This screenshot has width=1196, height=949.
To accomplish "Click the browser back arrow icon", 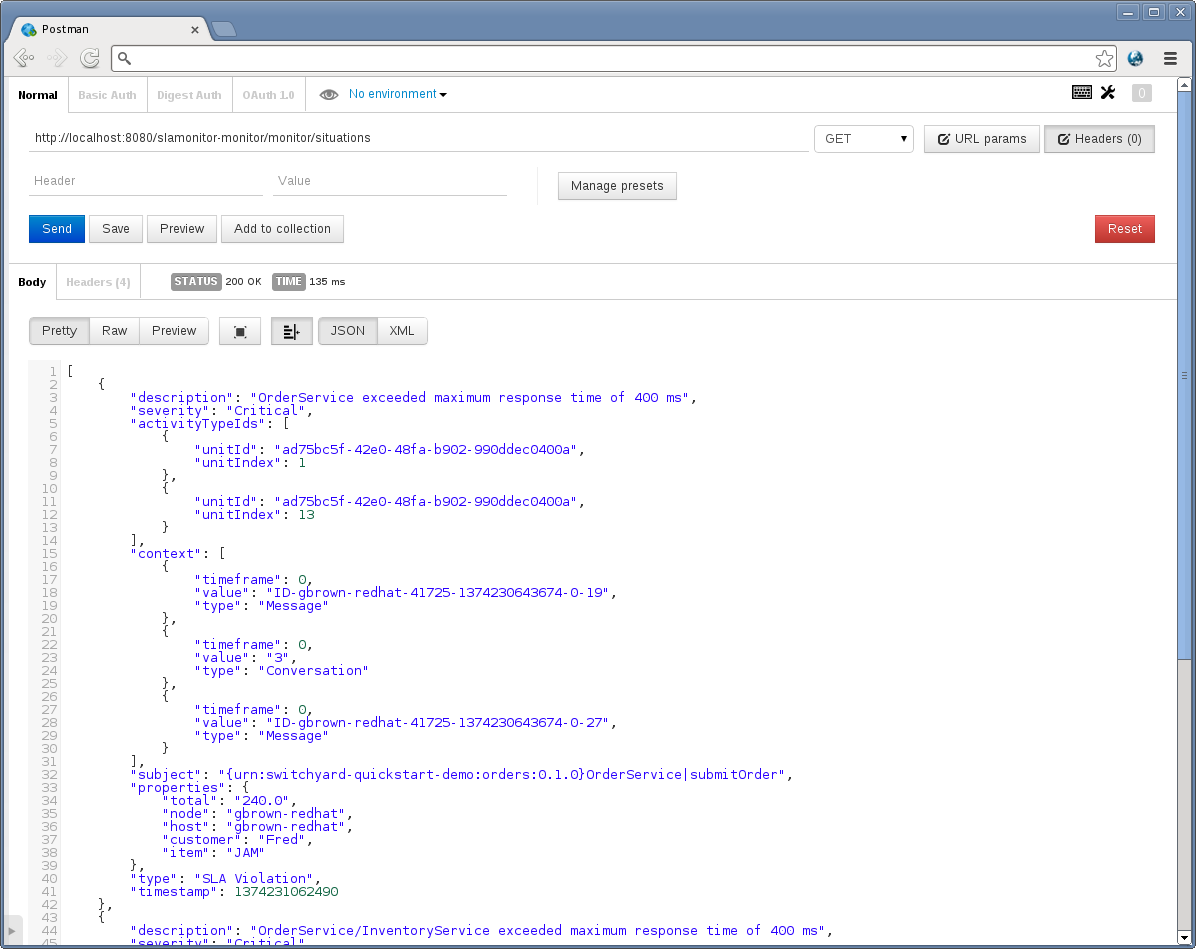I will pos(24,58).
